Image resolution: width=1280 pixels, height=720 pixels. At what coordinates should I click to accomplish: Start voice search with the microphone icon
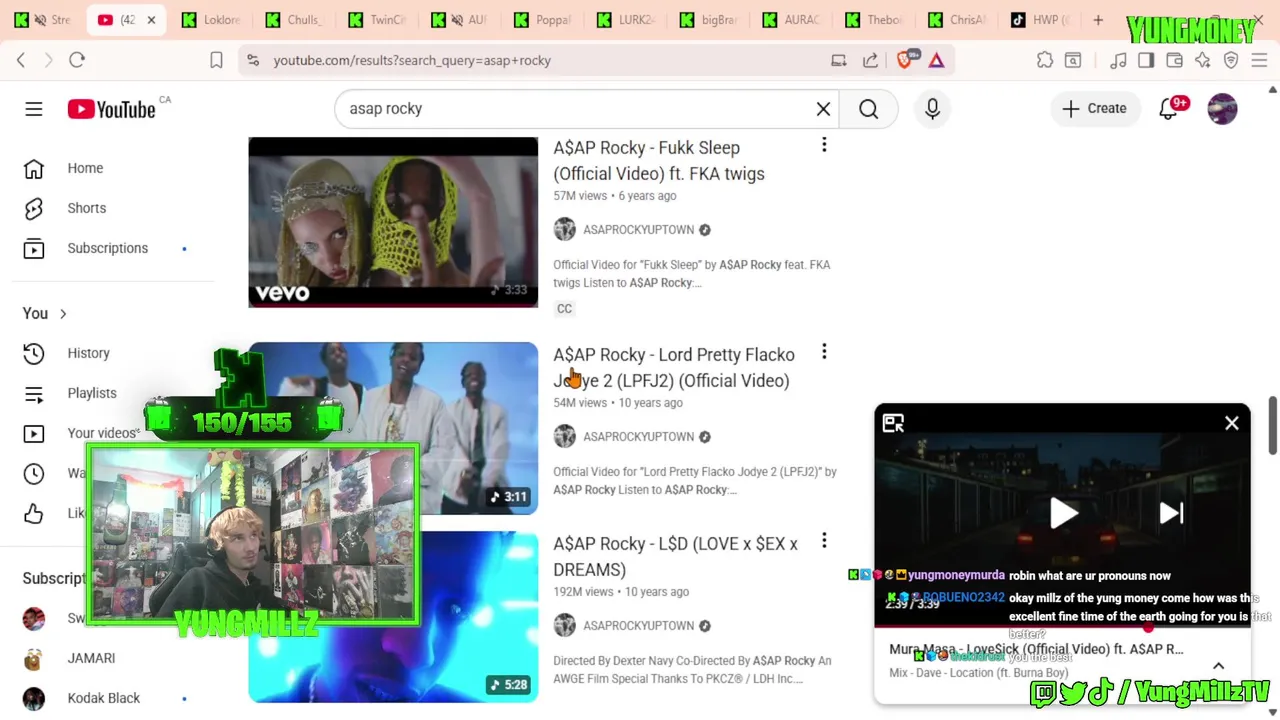[932, 109]
